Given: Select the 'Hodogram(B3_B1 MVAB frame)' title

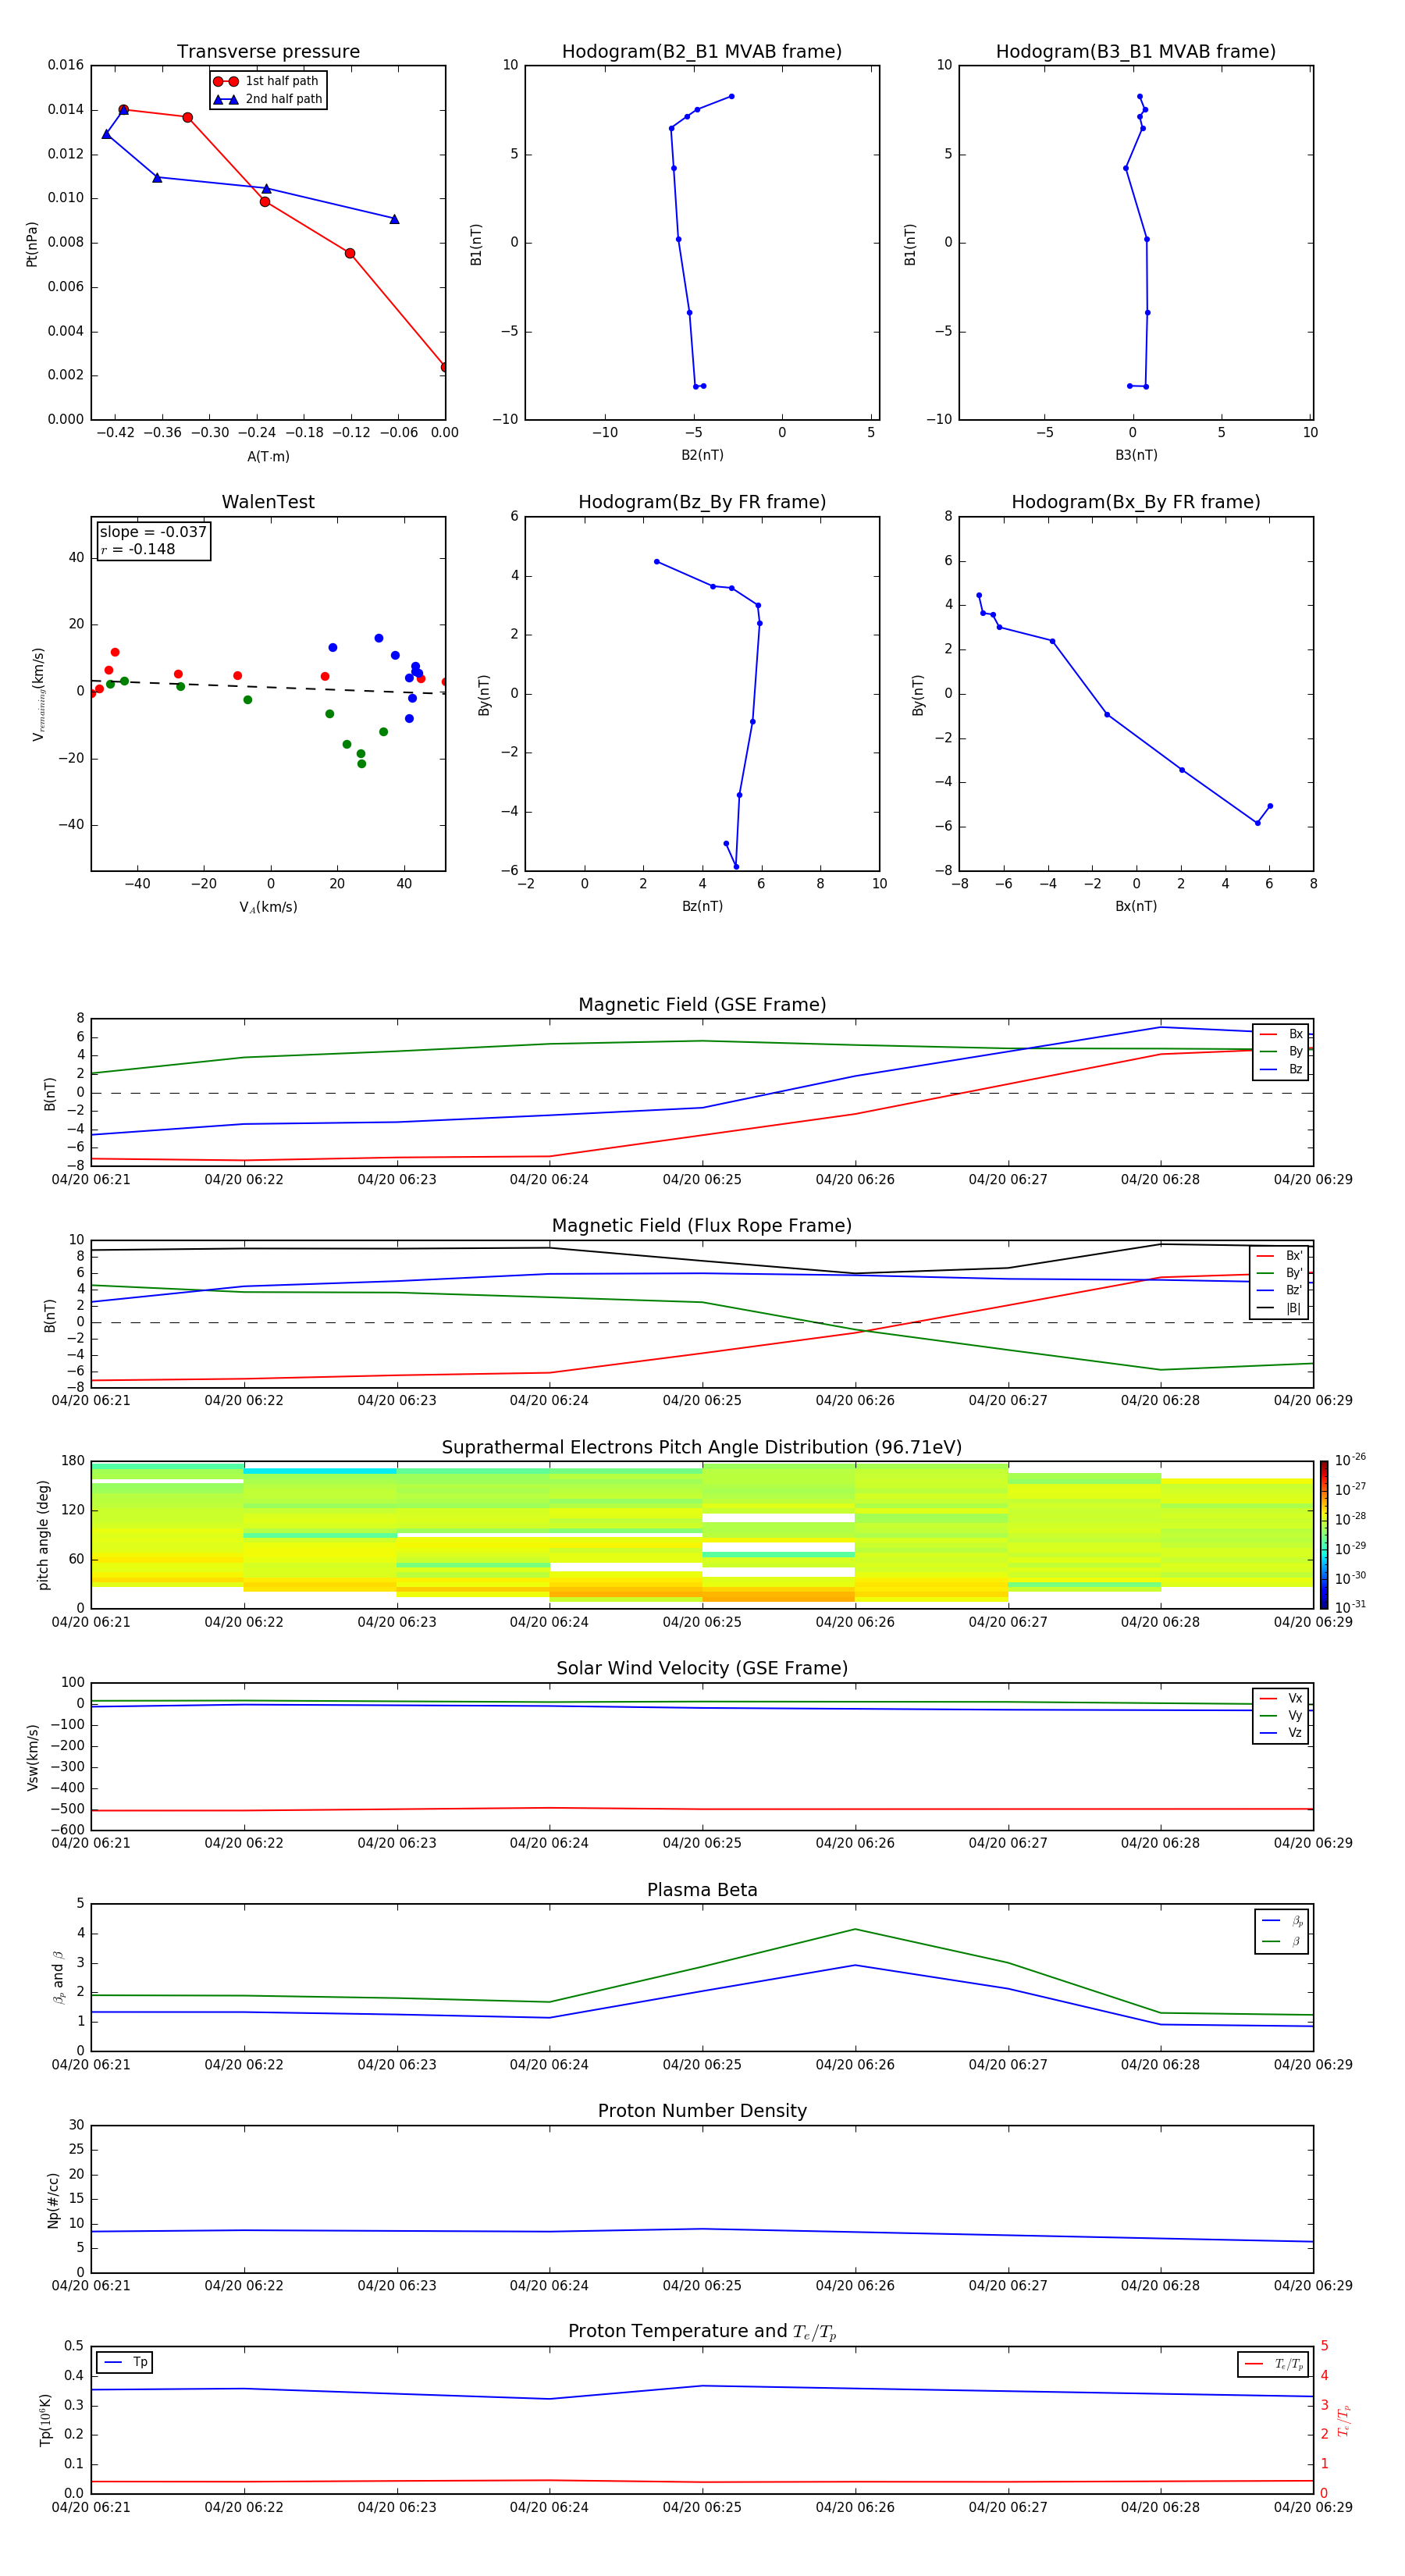Looking at the screenshot, I should (x=1136, y=52).
